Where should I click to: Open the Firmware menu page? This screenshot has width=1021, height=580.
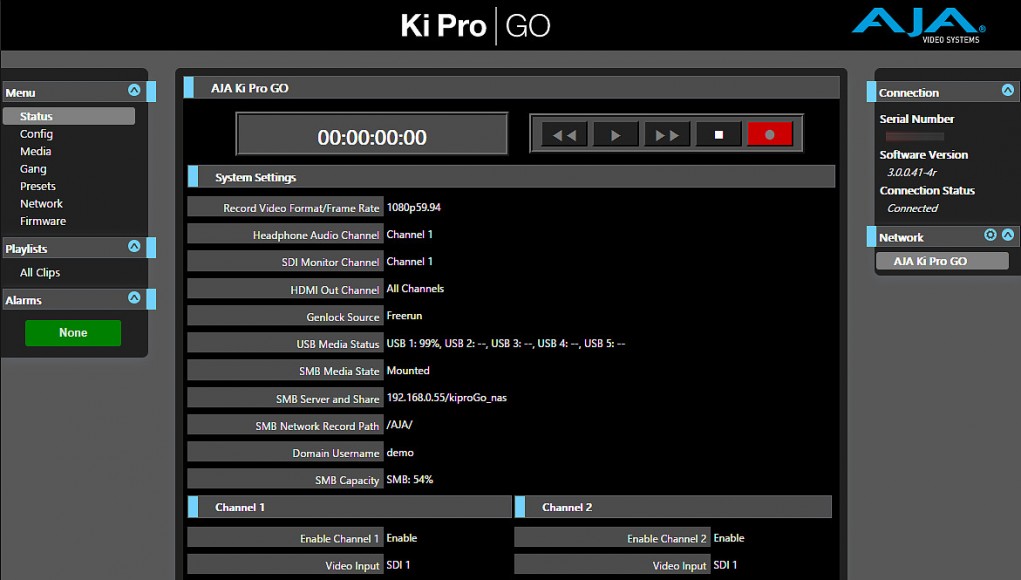[x=43, y=221]
